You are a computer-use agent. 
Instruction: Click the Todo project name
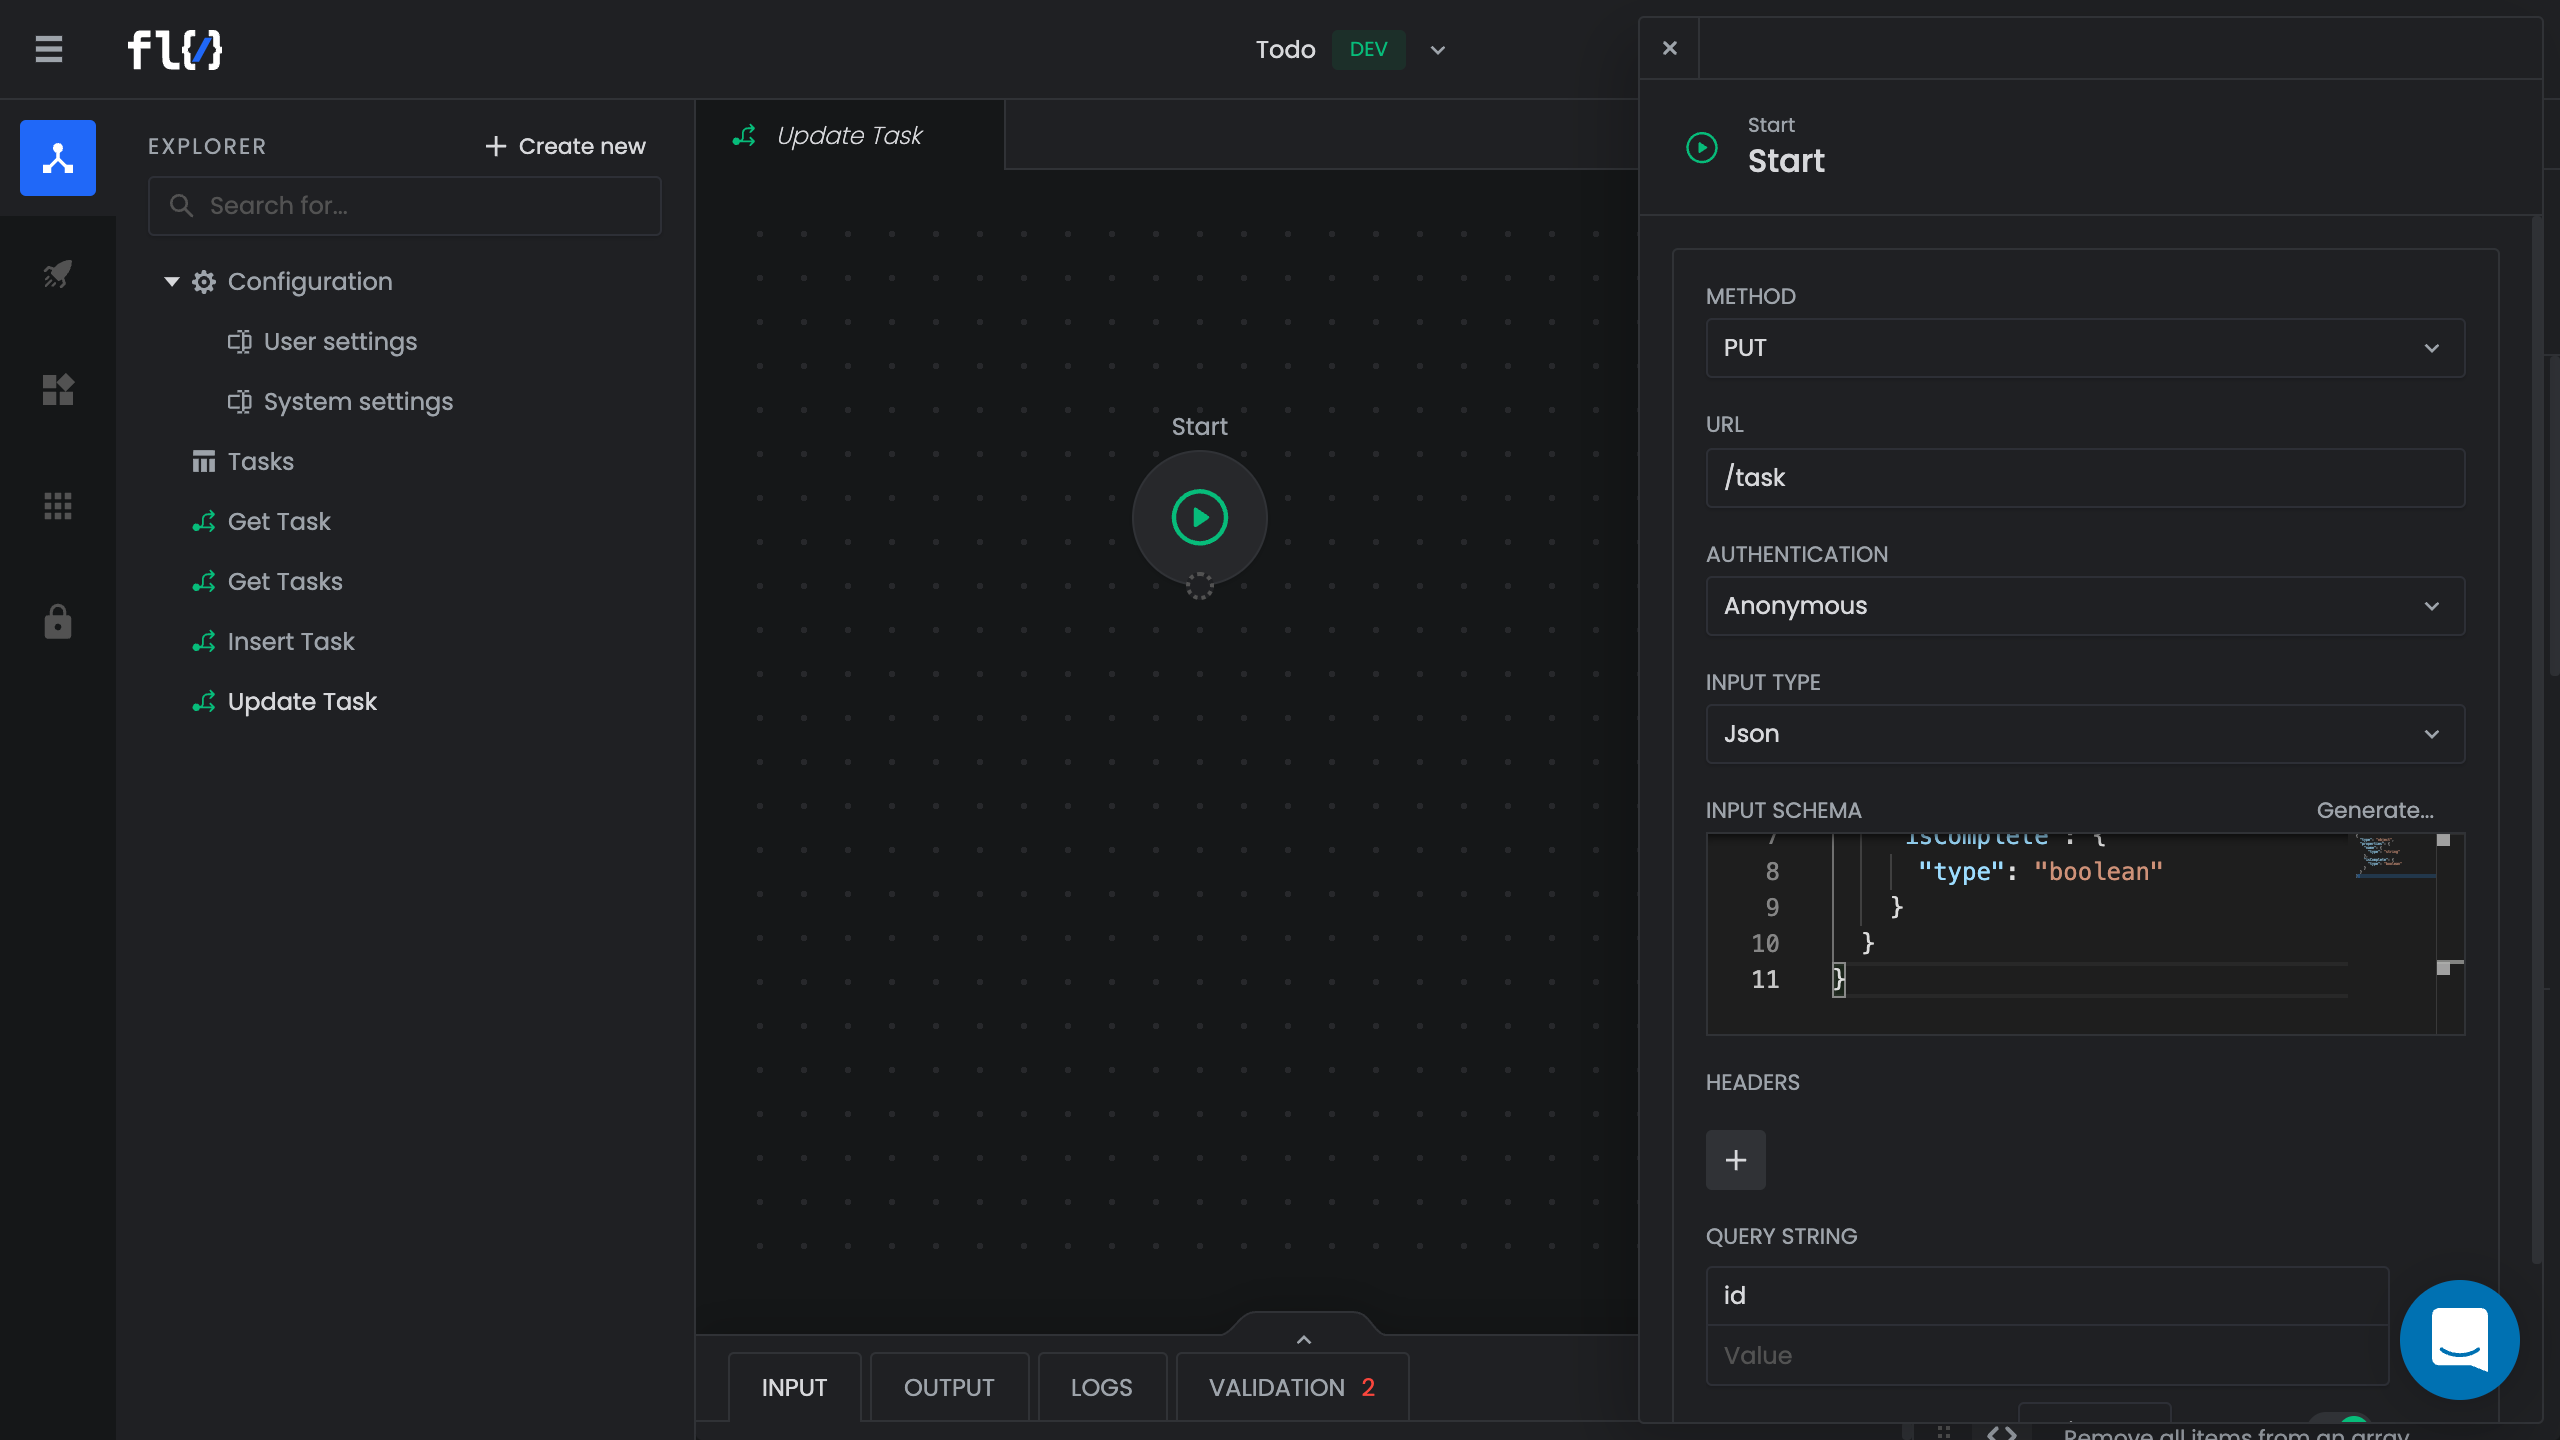point(1285,50)
